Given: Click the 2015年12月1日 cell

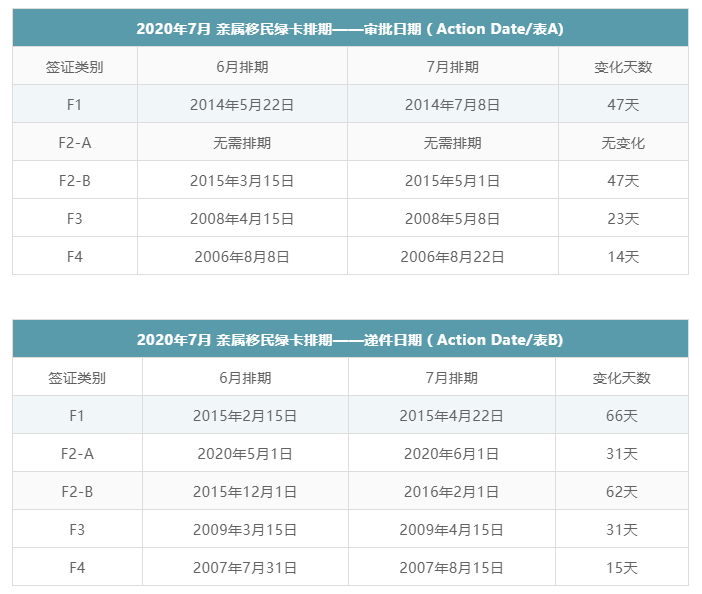Looking at the screenshot, I should [x=245, y=492].
